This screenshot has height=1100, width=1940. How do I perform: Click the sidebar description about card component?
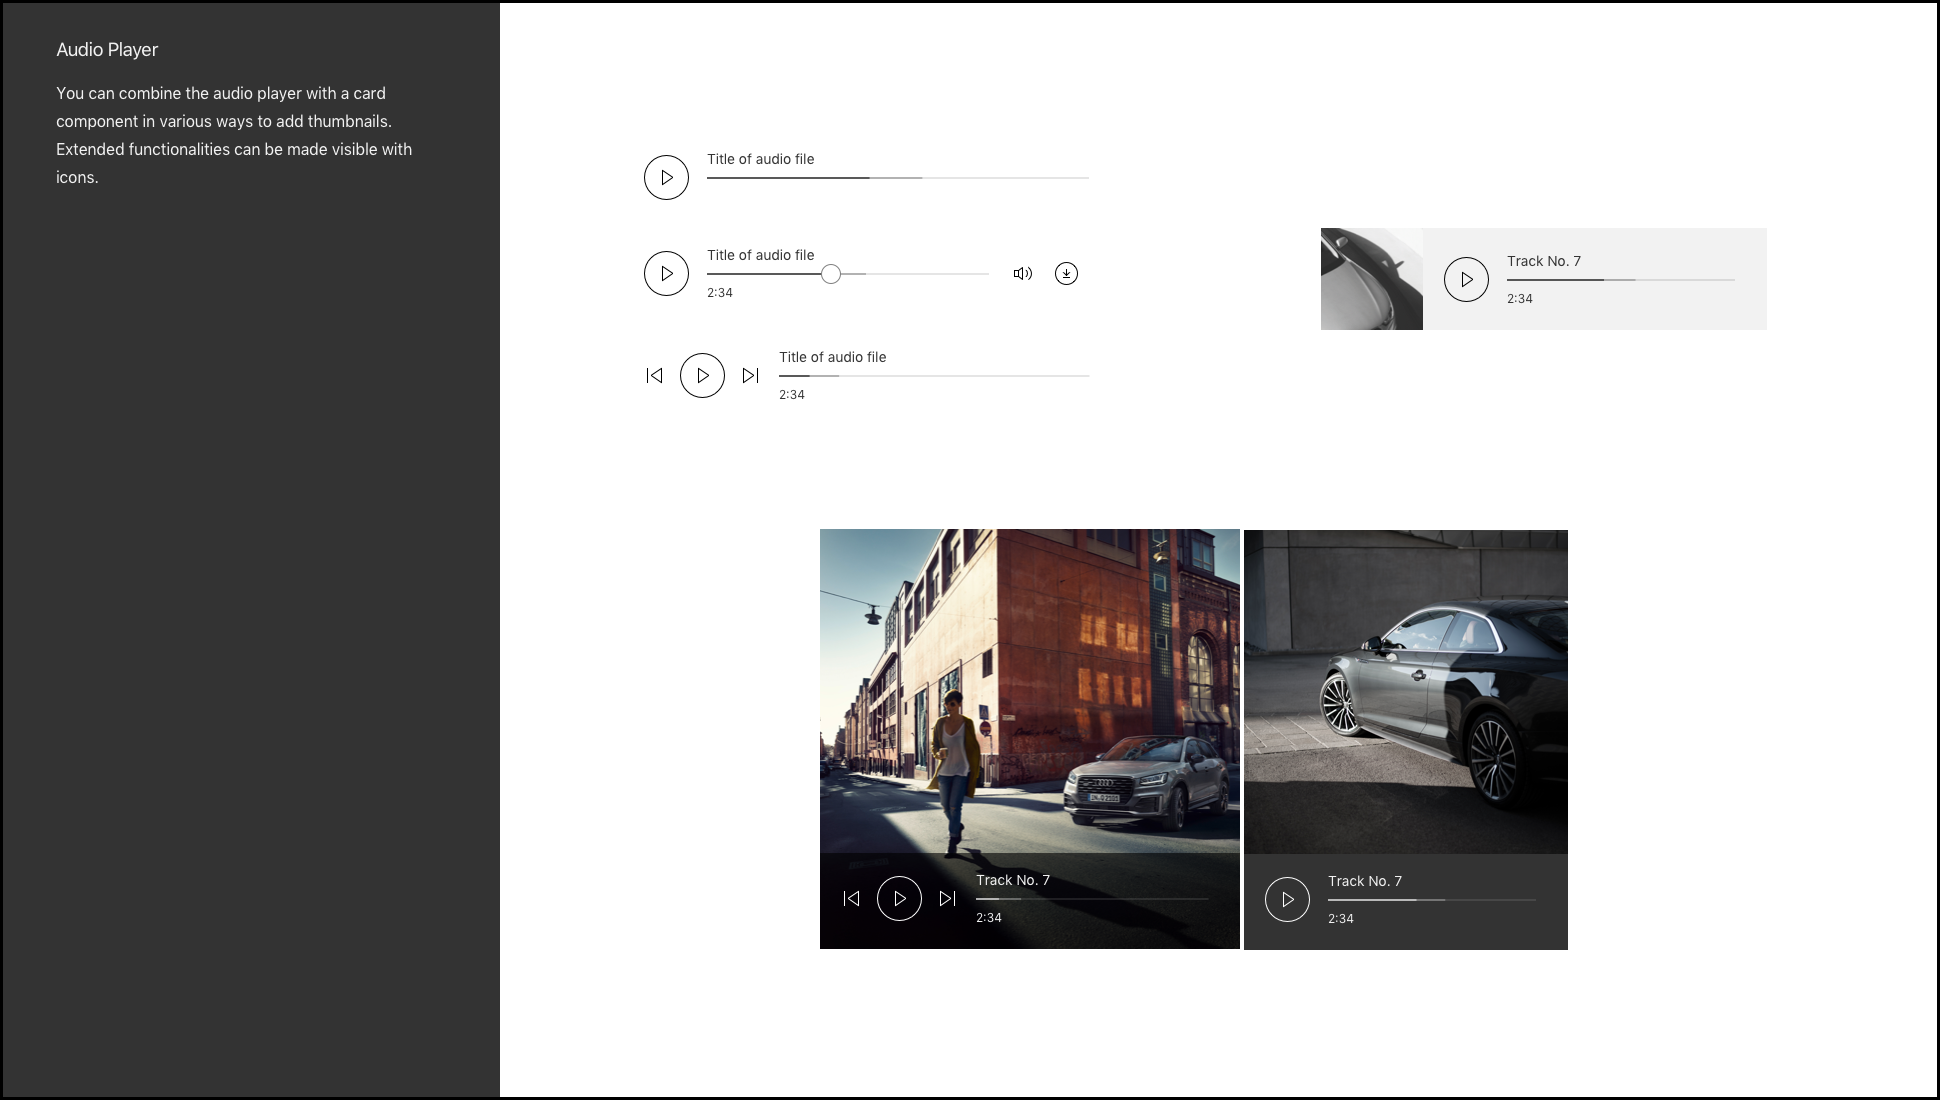234,135
